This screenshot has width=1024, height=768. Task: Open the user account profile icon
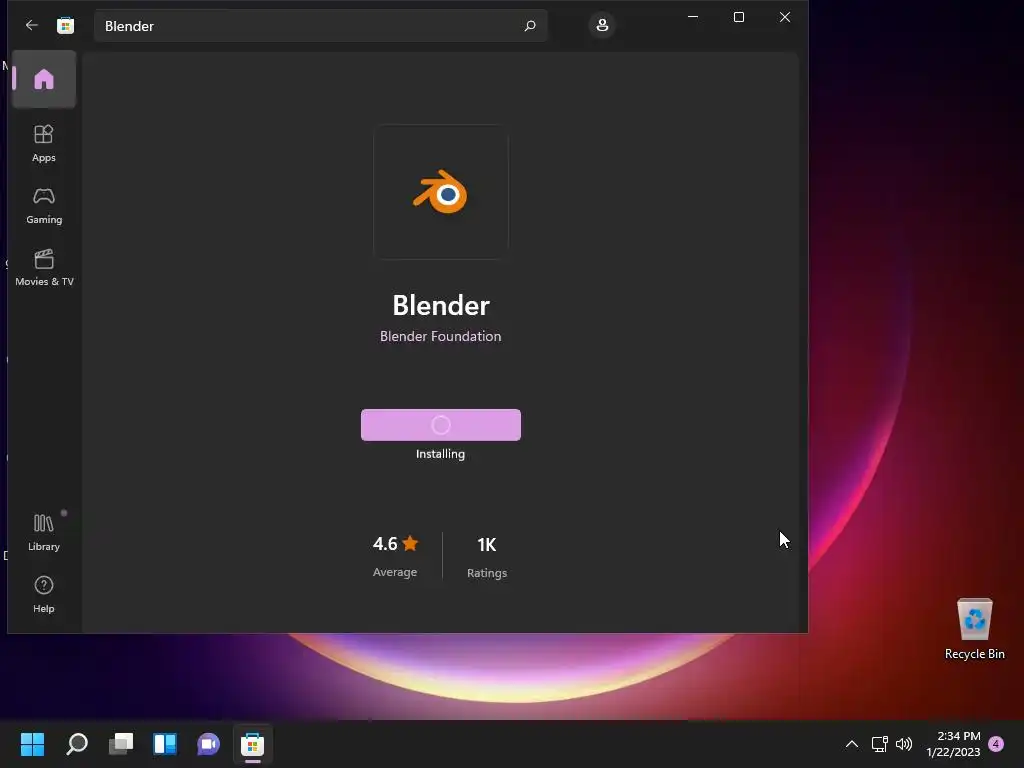coord(602,25)
